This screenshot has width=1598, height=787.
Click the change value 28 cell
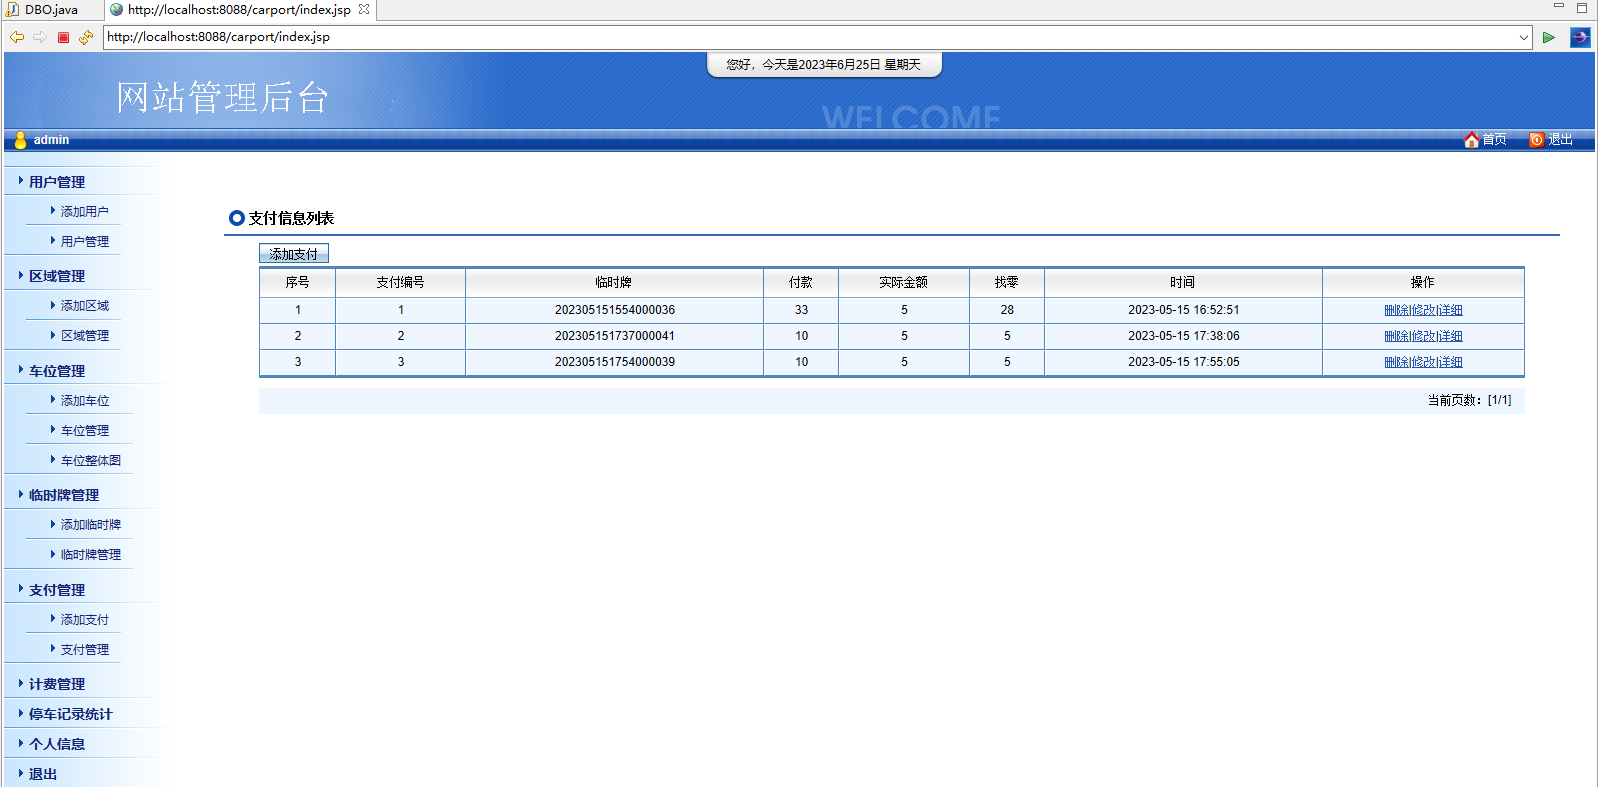1007,310
